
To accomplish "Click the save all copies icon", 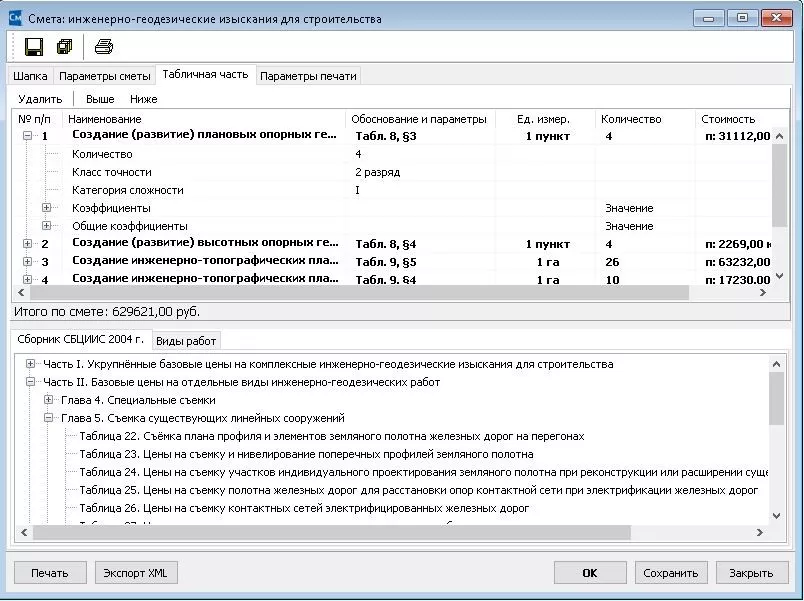I will tap(65, 46).
